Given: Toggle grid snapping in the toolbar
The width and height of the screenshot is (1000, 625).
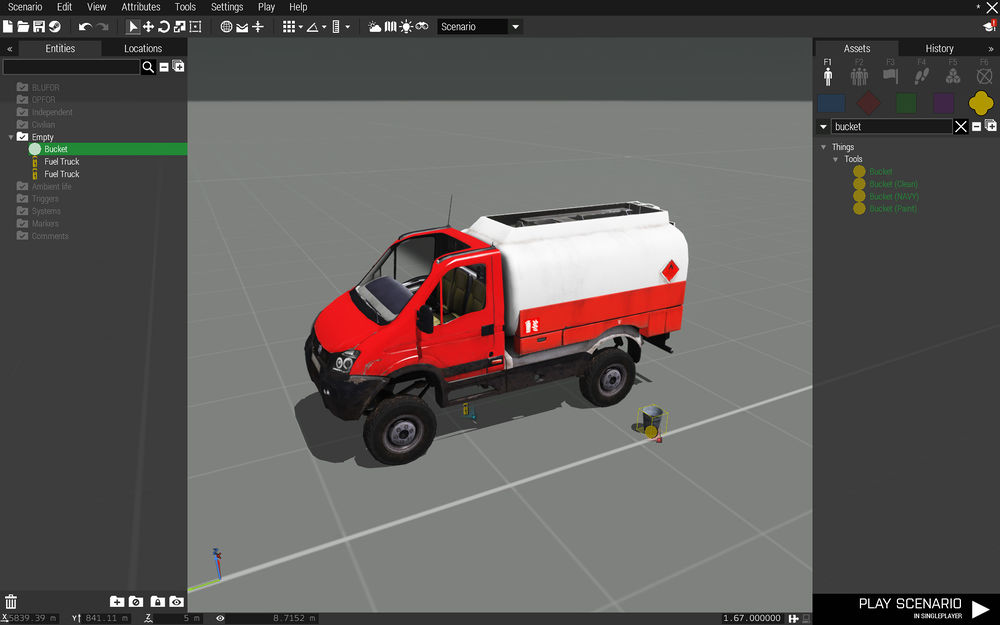Looking at the screenshot, I should pos(287,26).
